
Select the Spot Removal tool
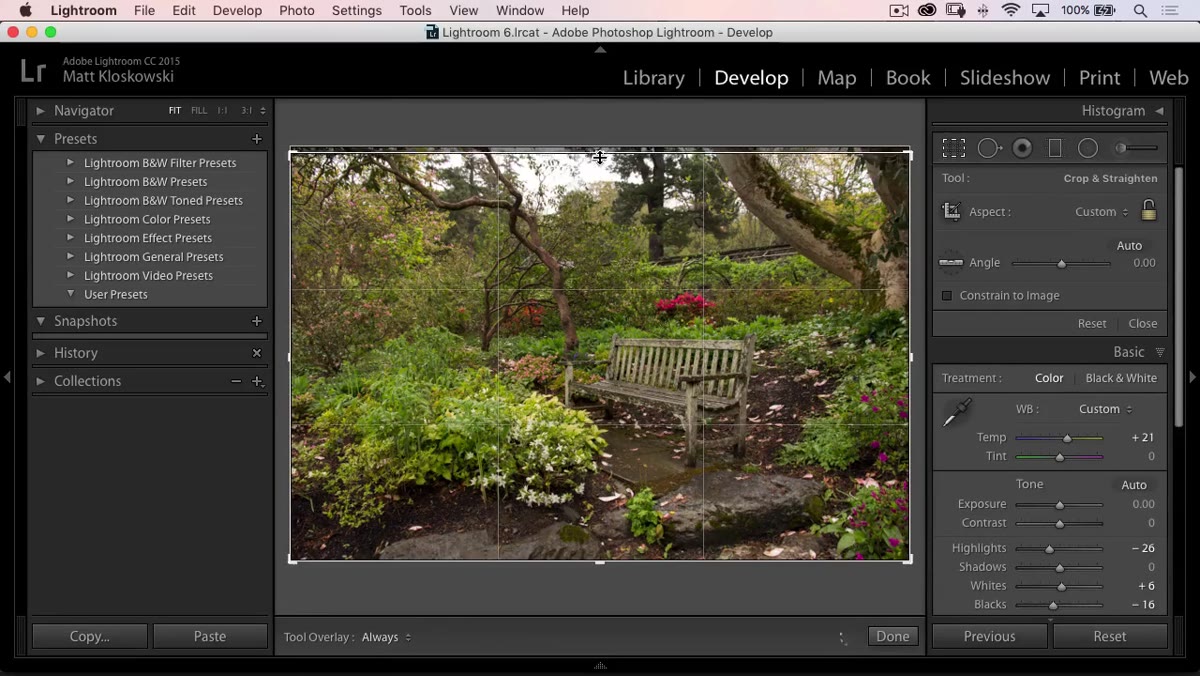989,148
